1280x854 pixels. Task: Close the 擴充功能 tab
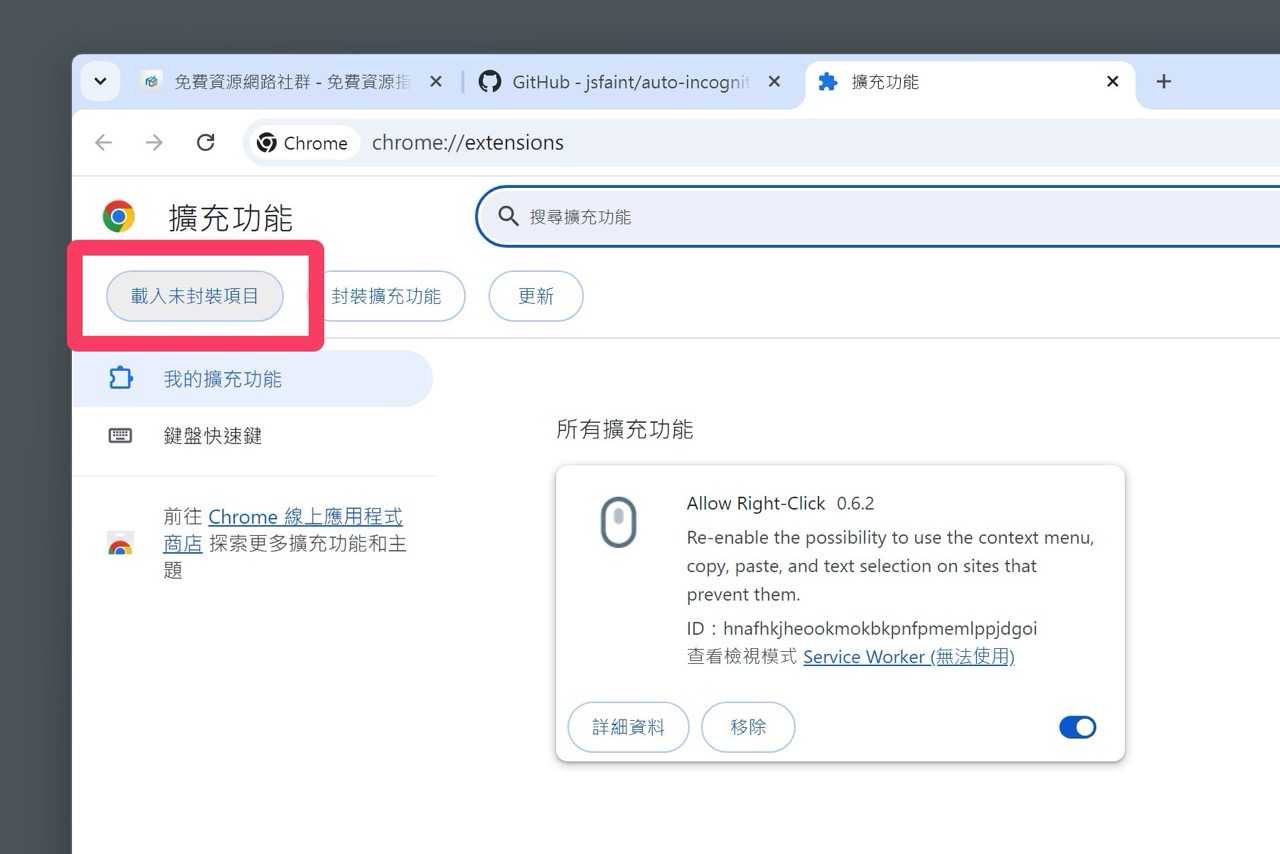(1112, 82)
